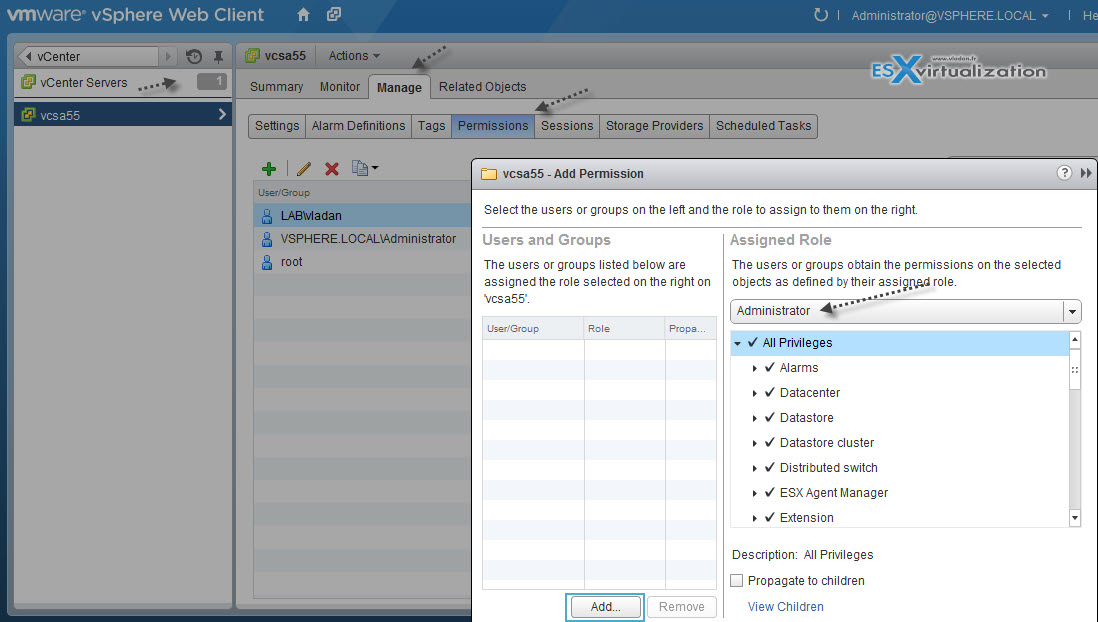The image size is (1098, 622).
Task: Click pencil edit permission icon
Action: point(303,169)
